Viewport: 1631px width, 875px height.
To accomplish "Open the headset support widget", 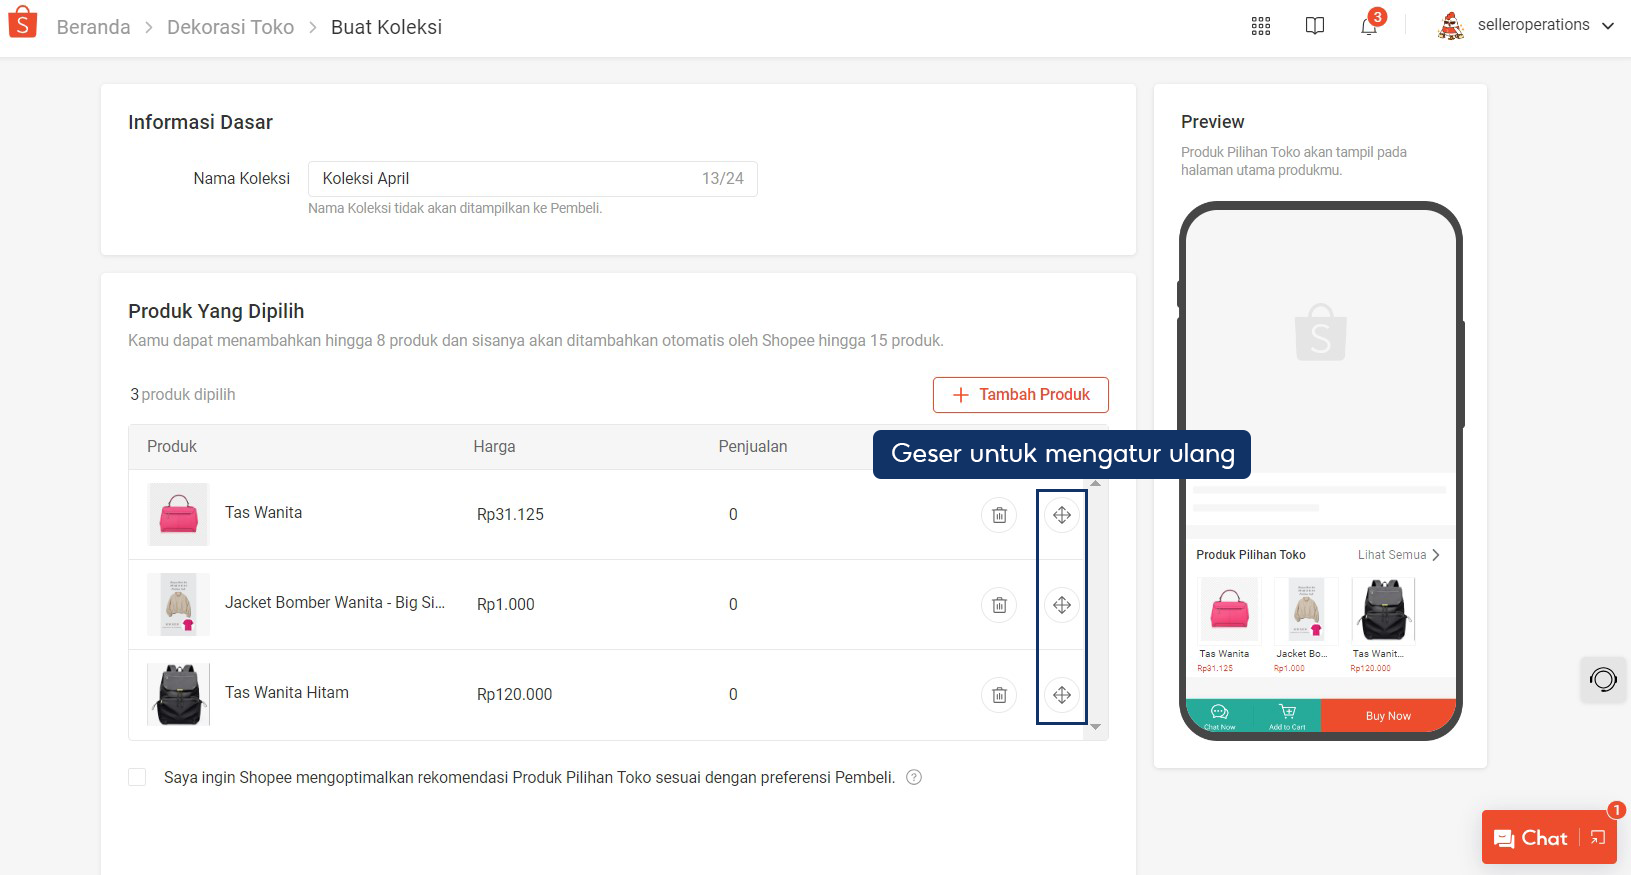I will 1603,680.
